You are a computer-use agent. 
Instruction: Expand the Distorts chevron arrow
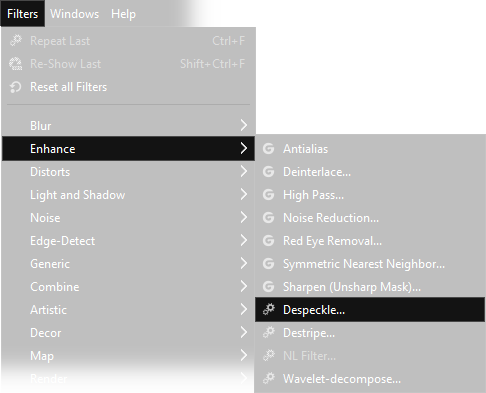click(x=244, y=171)
